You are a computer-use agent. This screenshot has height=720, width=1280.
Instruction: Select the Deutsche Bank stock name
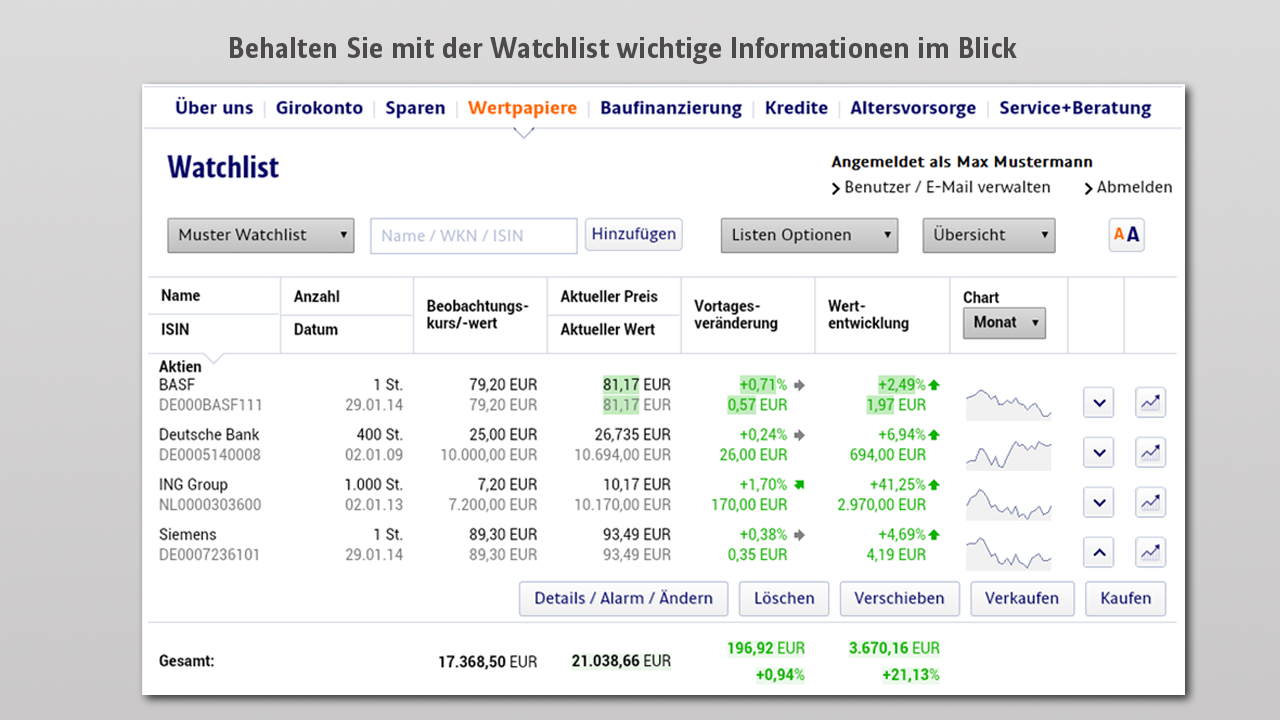click(x=209, y=435)
